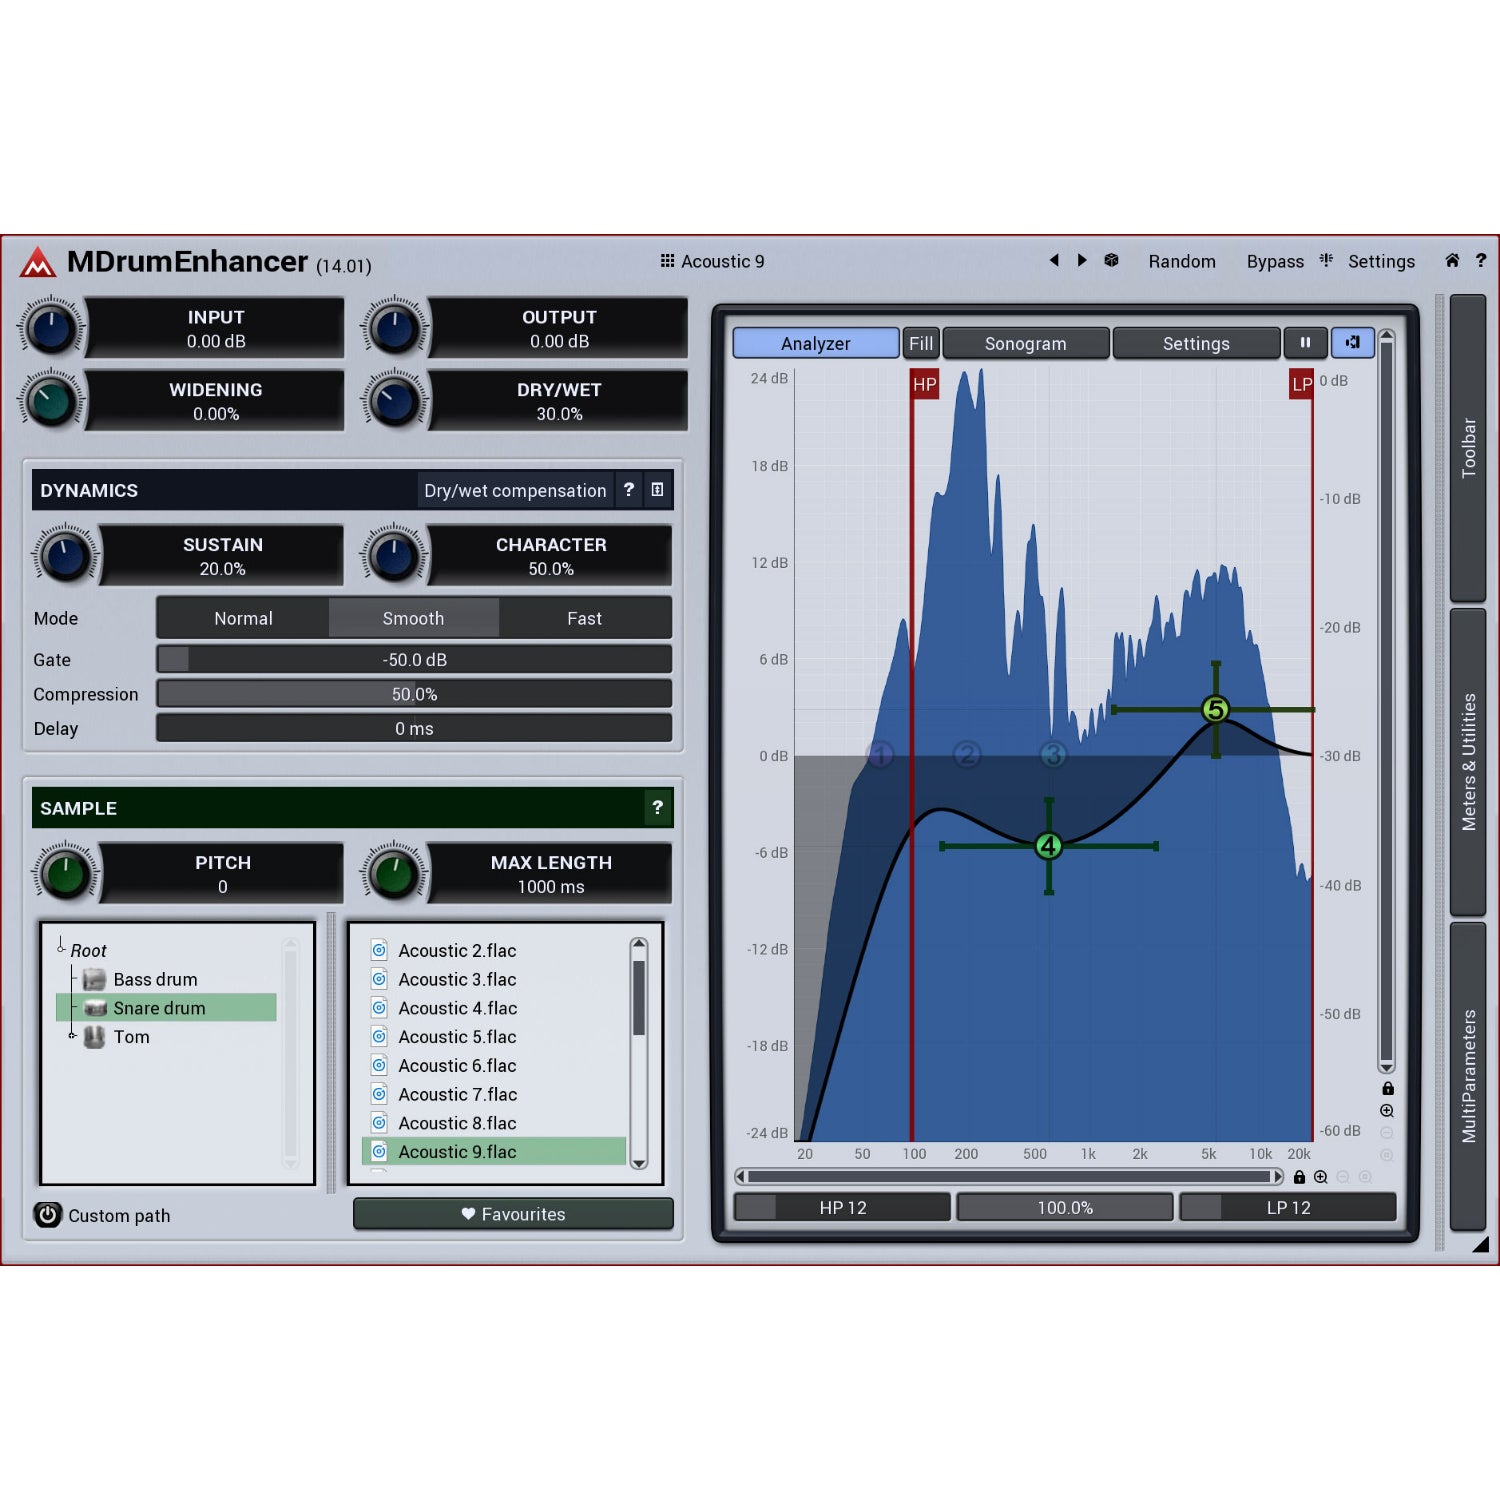The height and width of the screenshot is (1500, 1500).
Task: Expand the Meters & Utilities side panel
Action: click(1468, 762)
